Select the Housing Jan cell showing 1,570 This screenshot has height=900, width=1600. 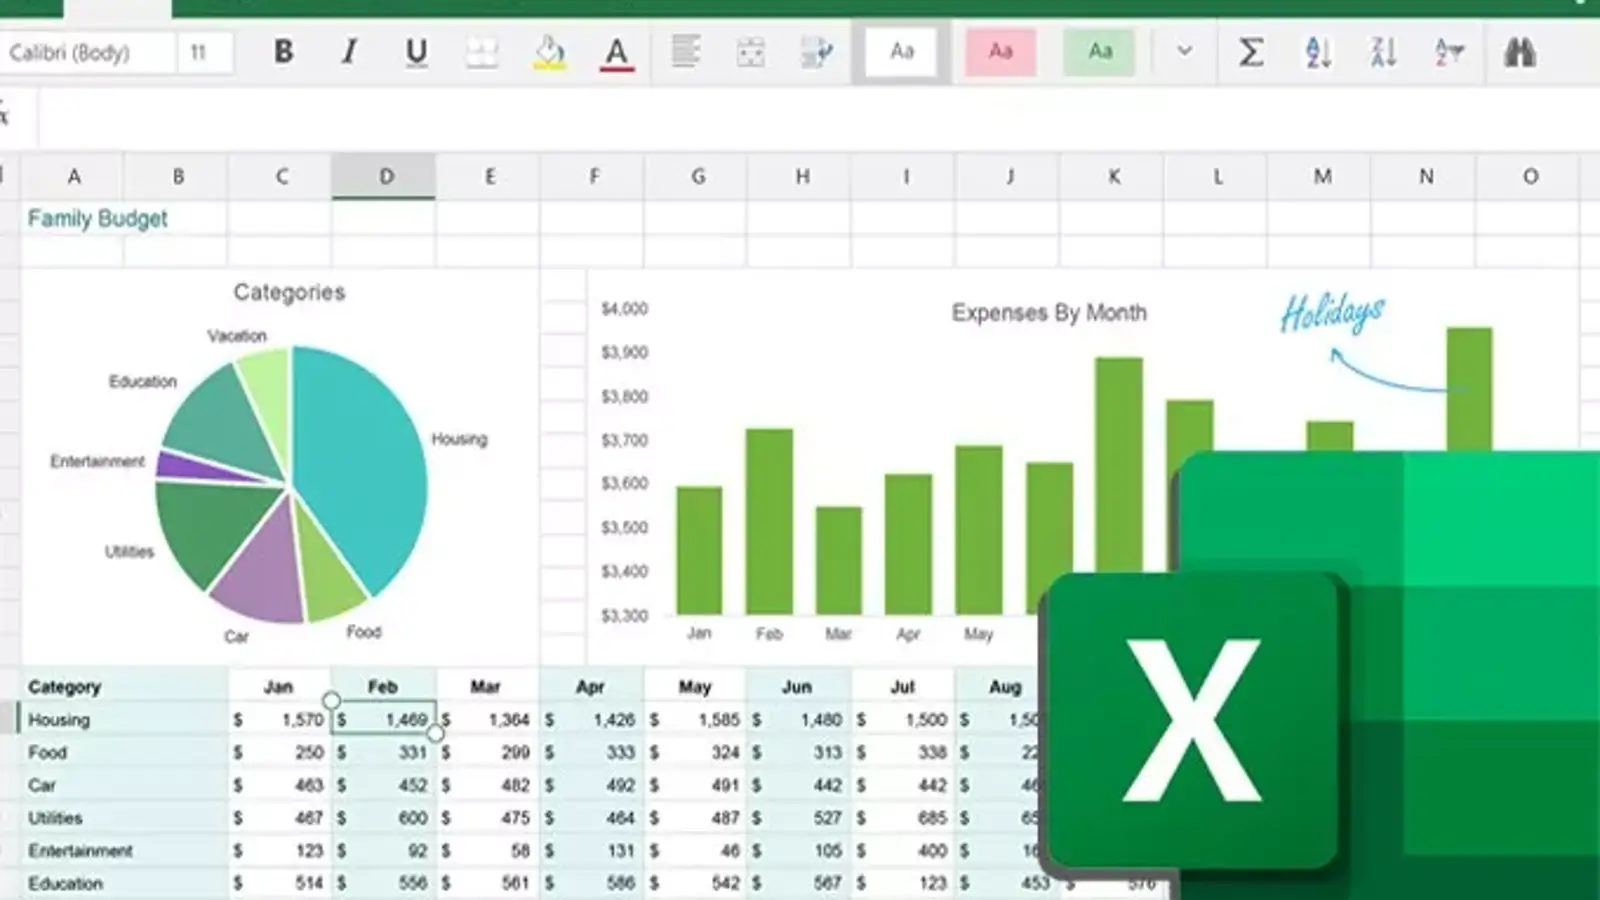click(x=281, y=720)
